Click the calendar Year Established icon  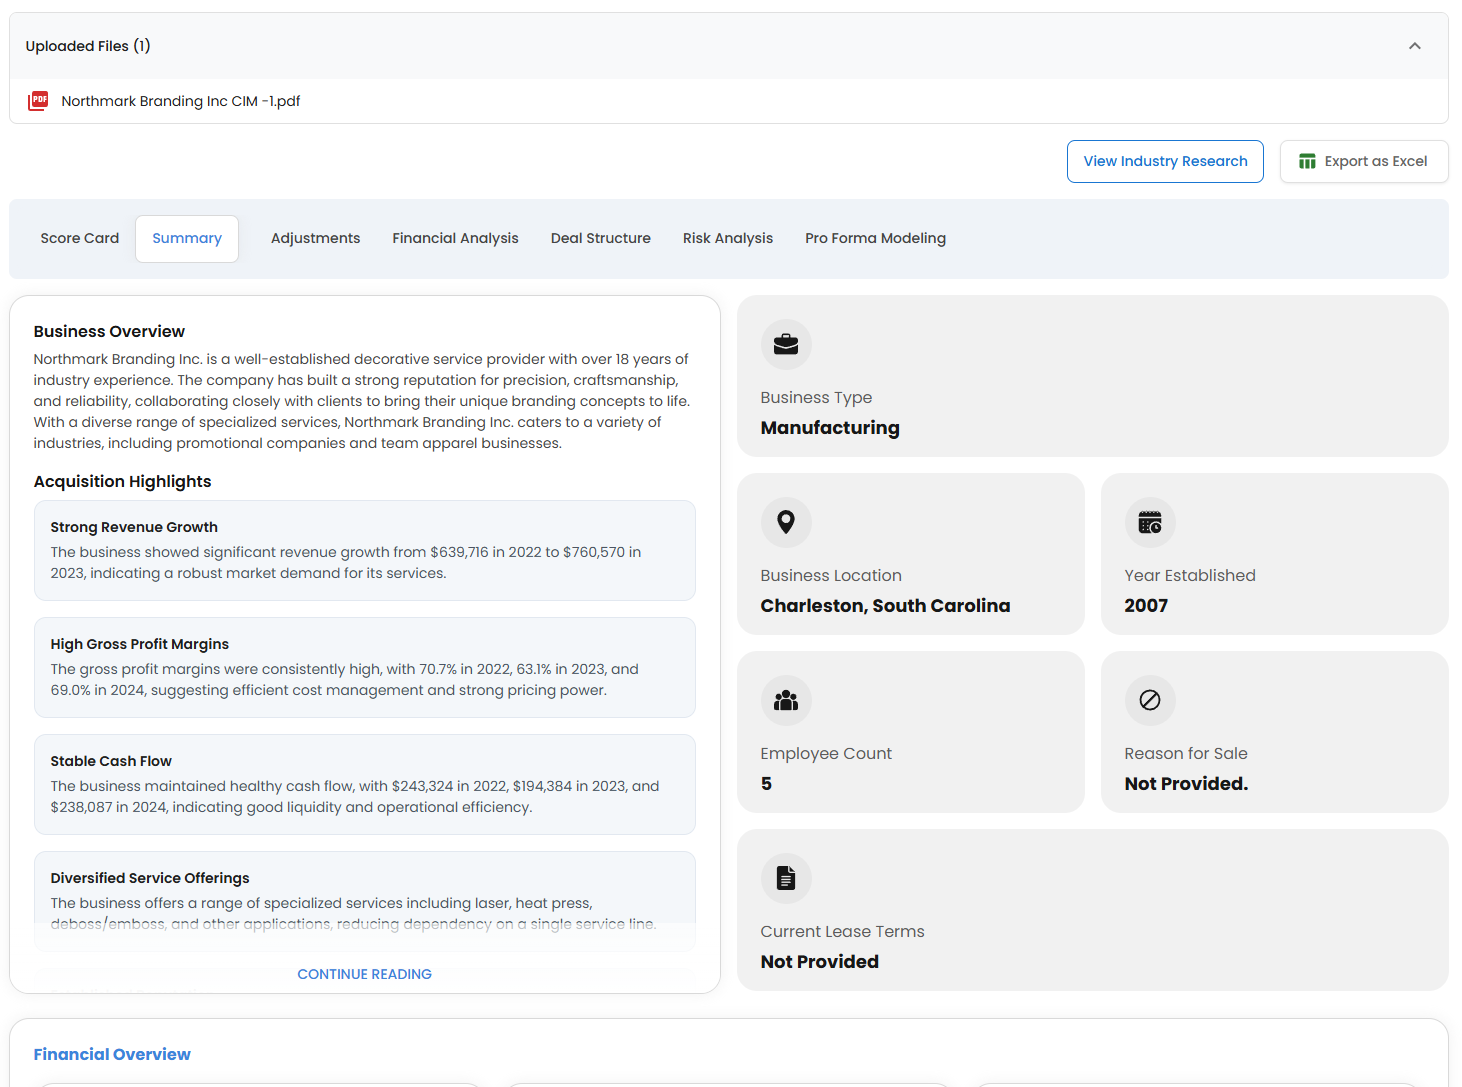point(1150,522)
